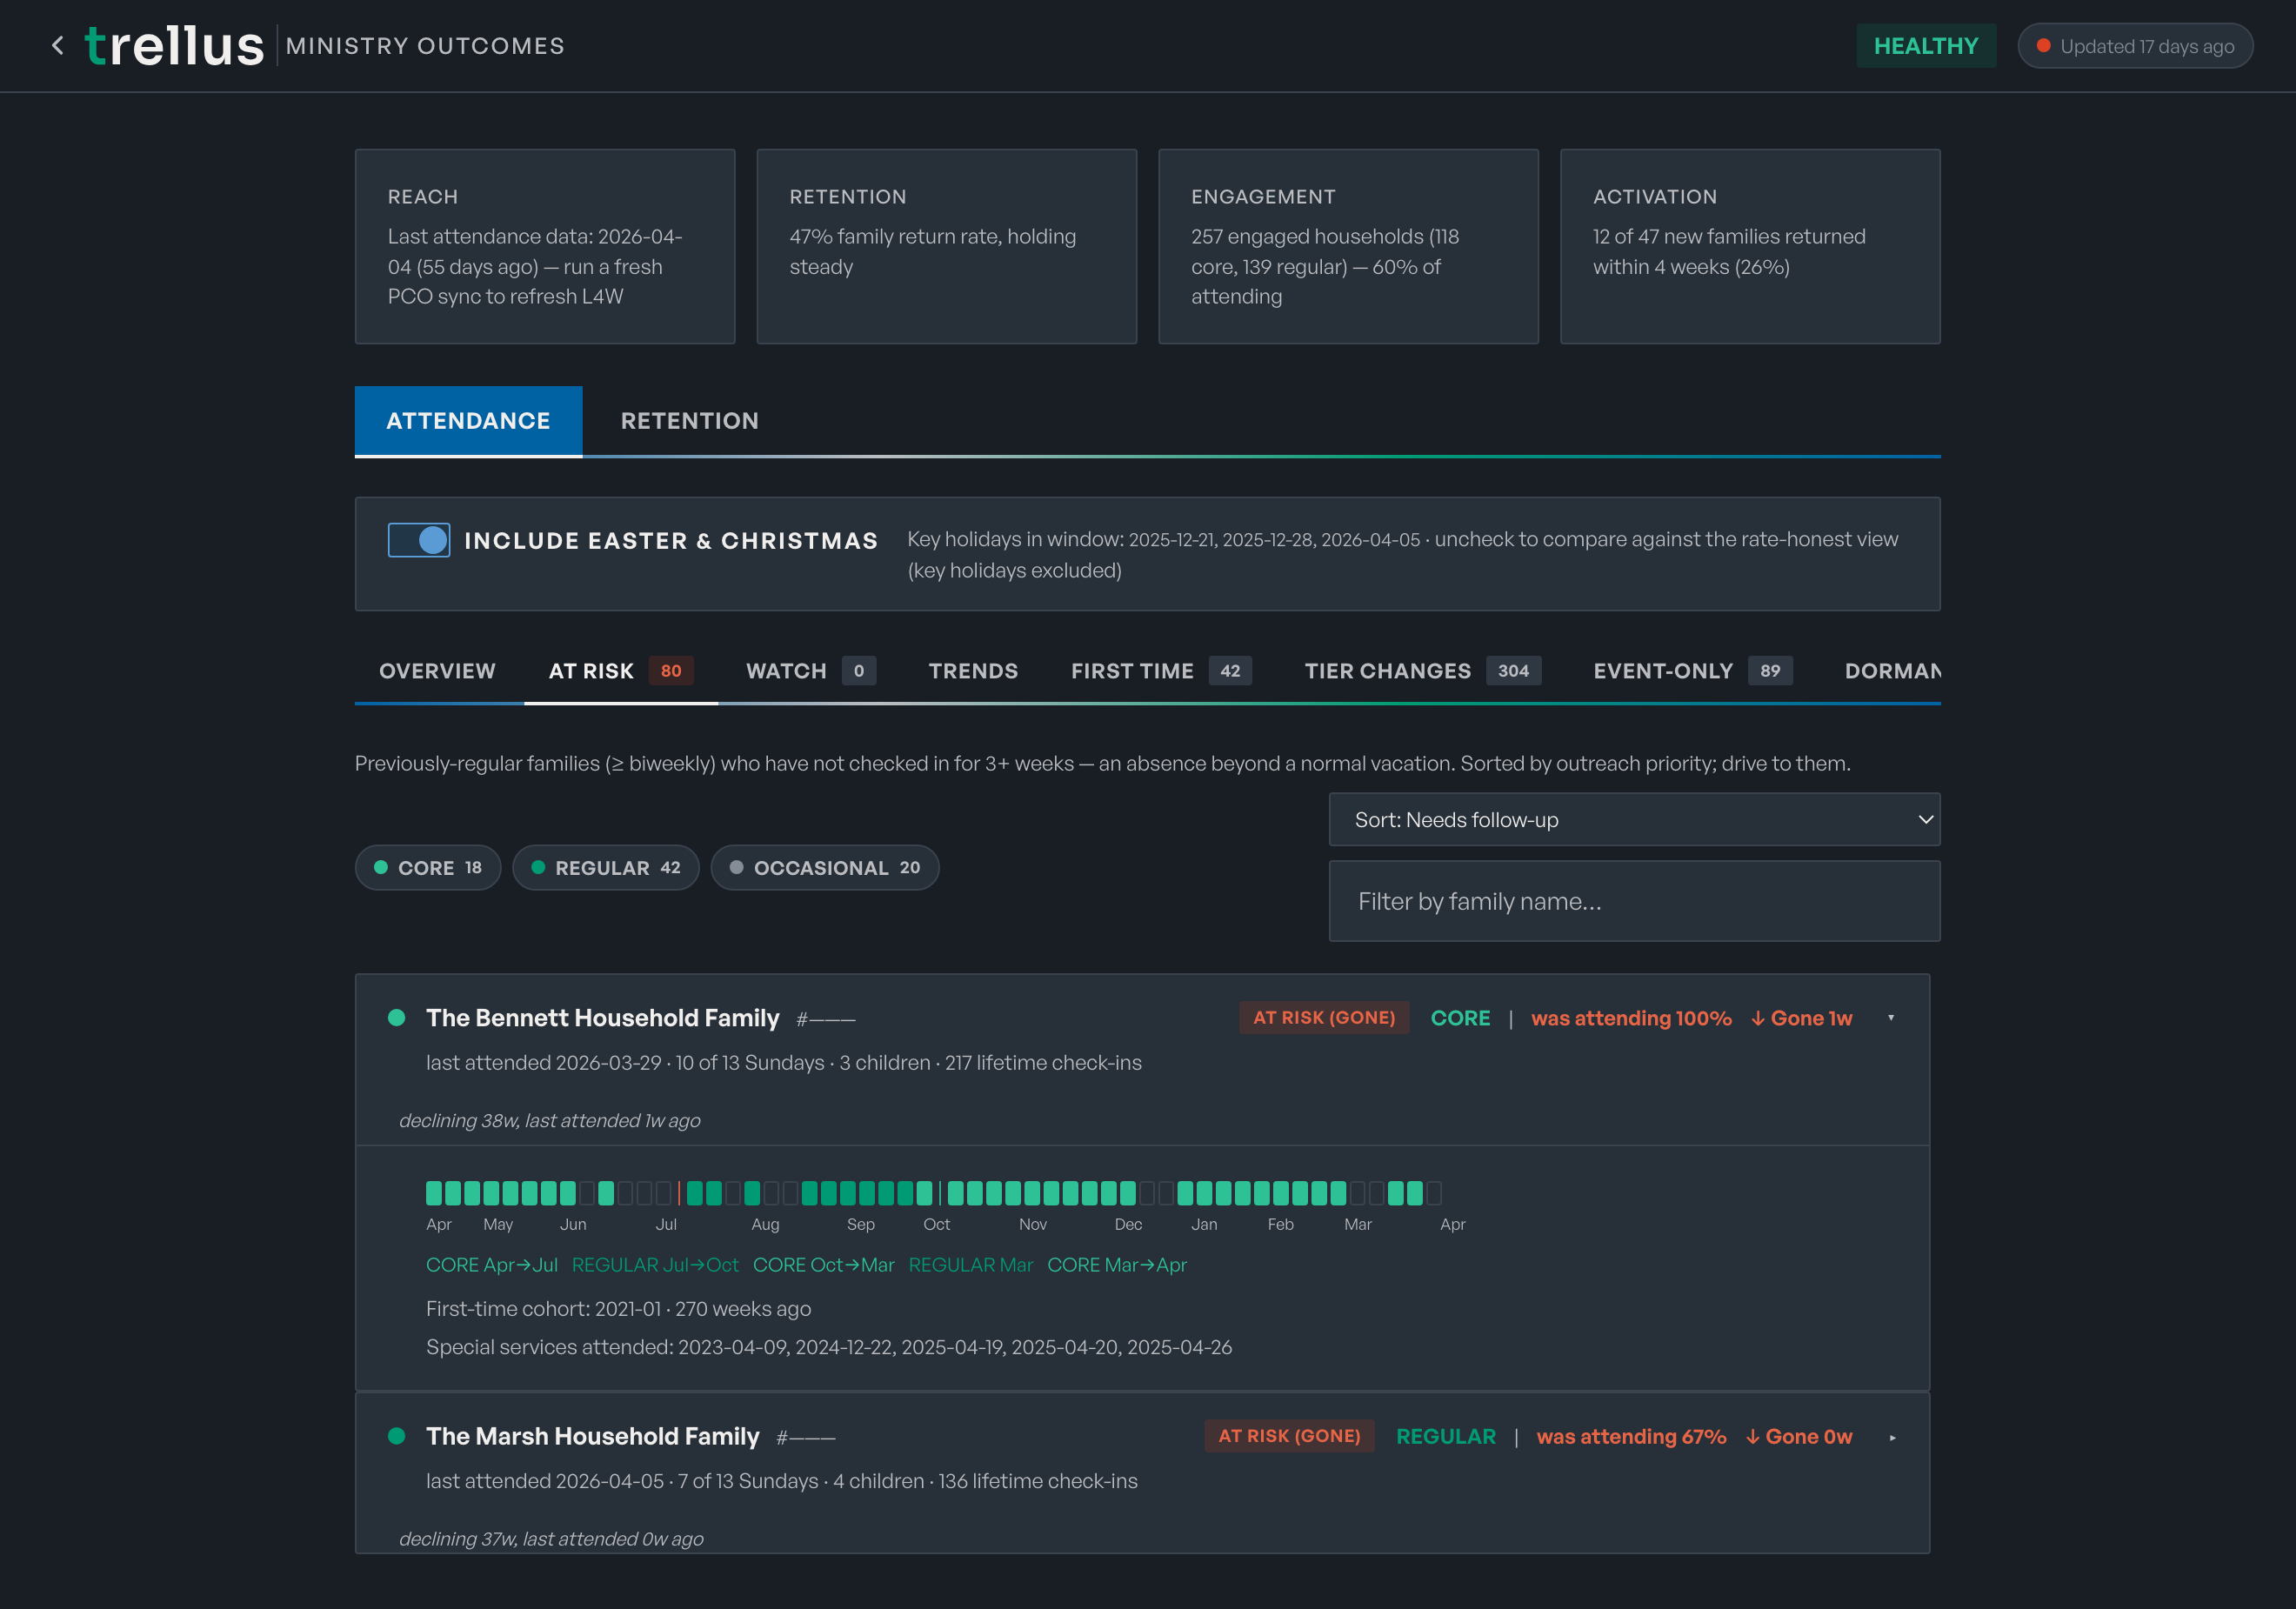Open the TRENDS sub-tab
The width and height of the screenshot is (2296, 1609).
click(x=973, y=671)
